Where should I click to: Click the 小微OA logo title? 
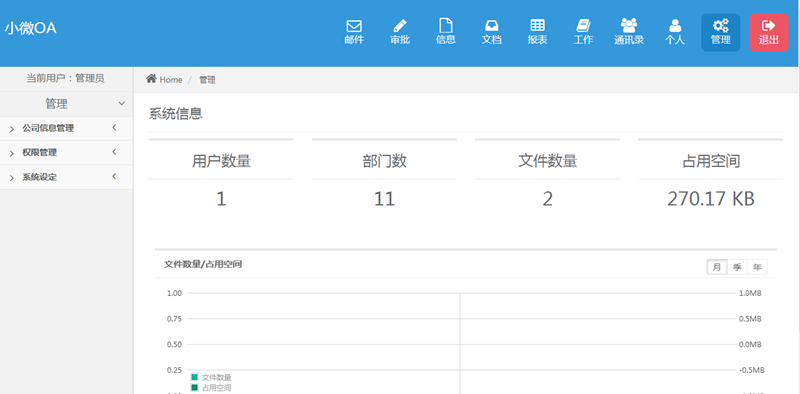click(31, 29)
